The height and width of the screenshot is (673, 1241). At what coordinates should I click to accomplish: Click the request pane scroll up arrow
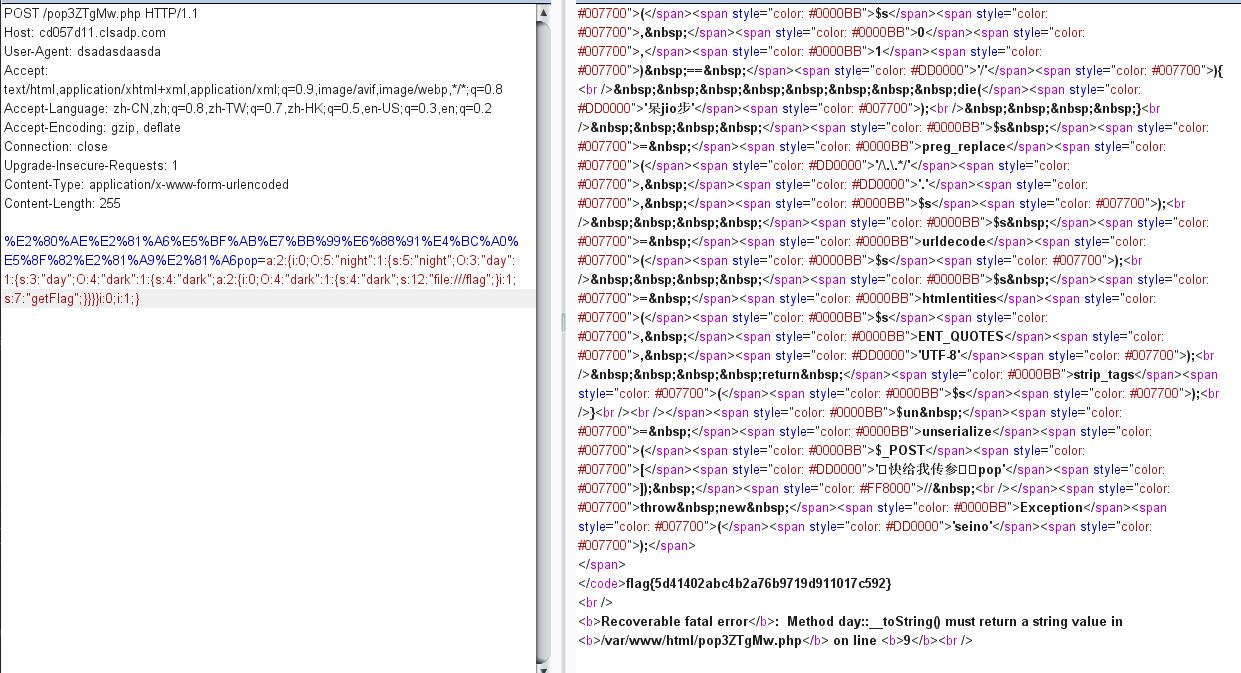[543, 12]
